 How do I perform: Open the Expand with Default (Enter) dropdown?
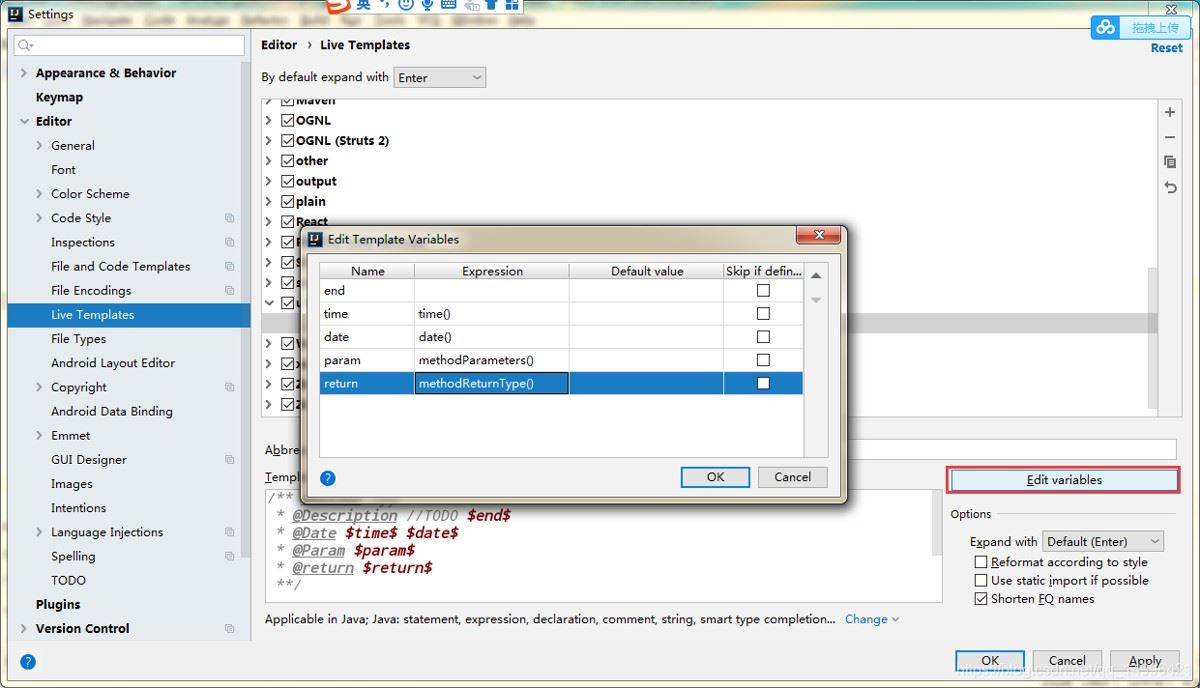[1102, 541]
